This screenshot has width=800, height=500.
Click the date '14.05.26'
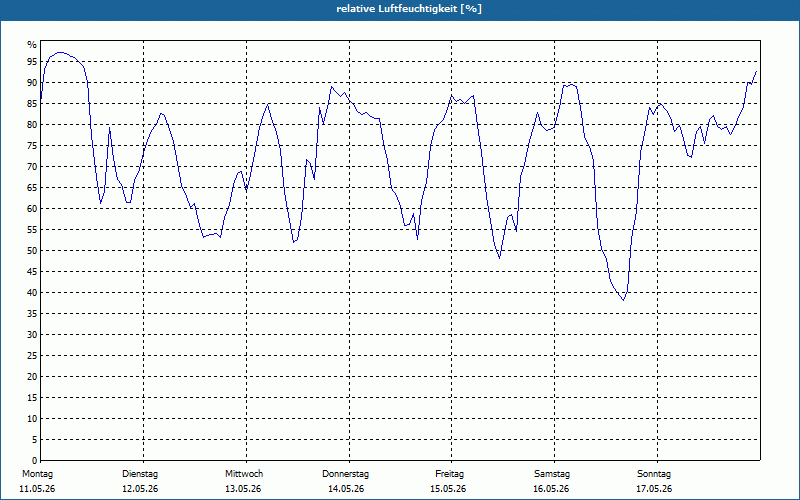(x=346, y=489)
